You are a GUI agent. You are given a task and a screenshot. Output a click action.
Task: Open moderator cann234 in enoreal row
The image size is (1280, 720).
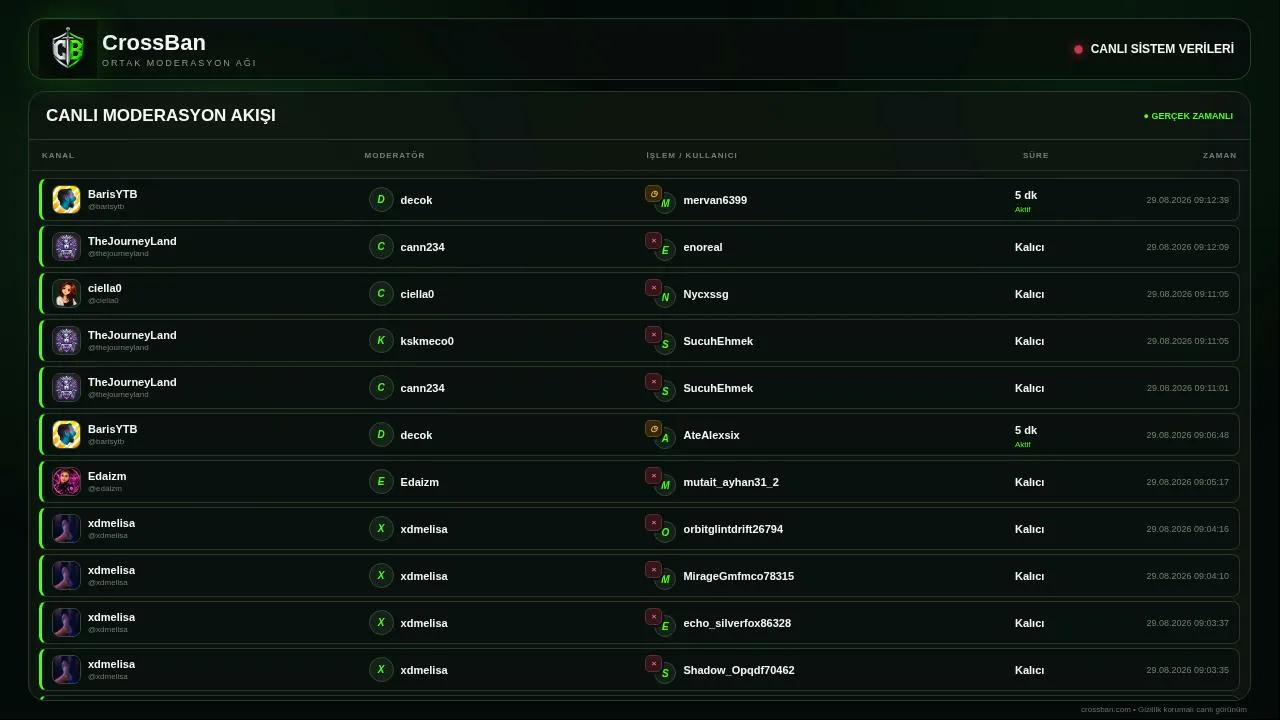[x=422, y=247]
